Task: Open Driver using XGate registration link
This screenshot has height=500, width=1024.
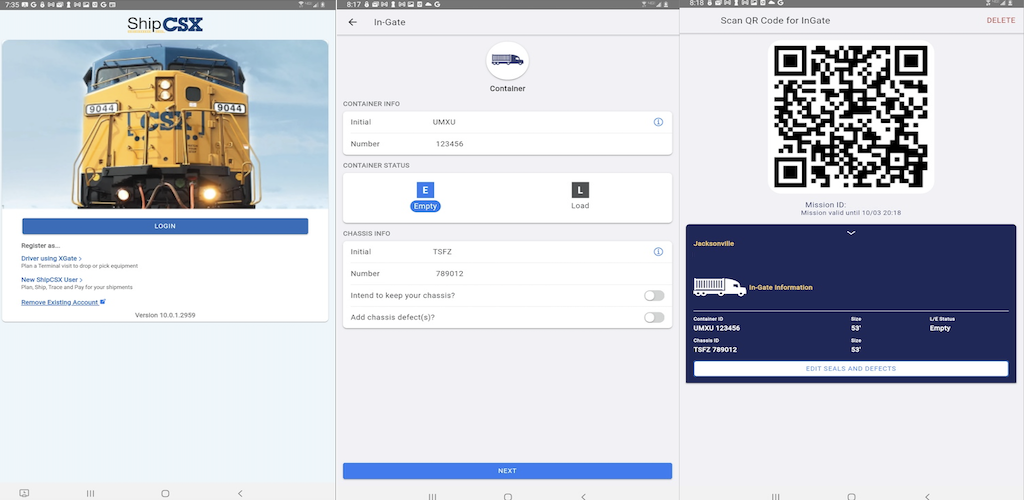Action: pyautogui.click(x=51, y=258)
